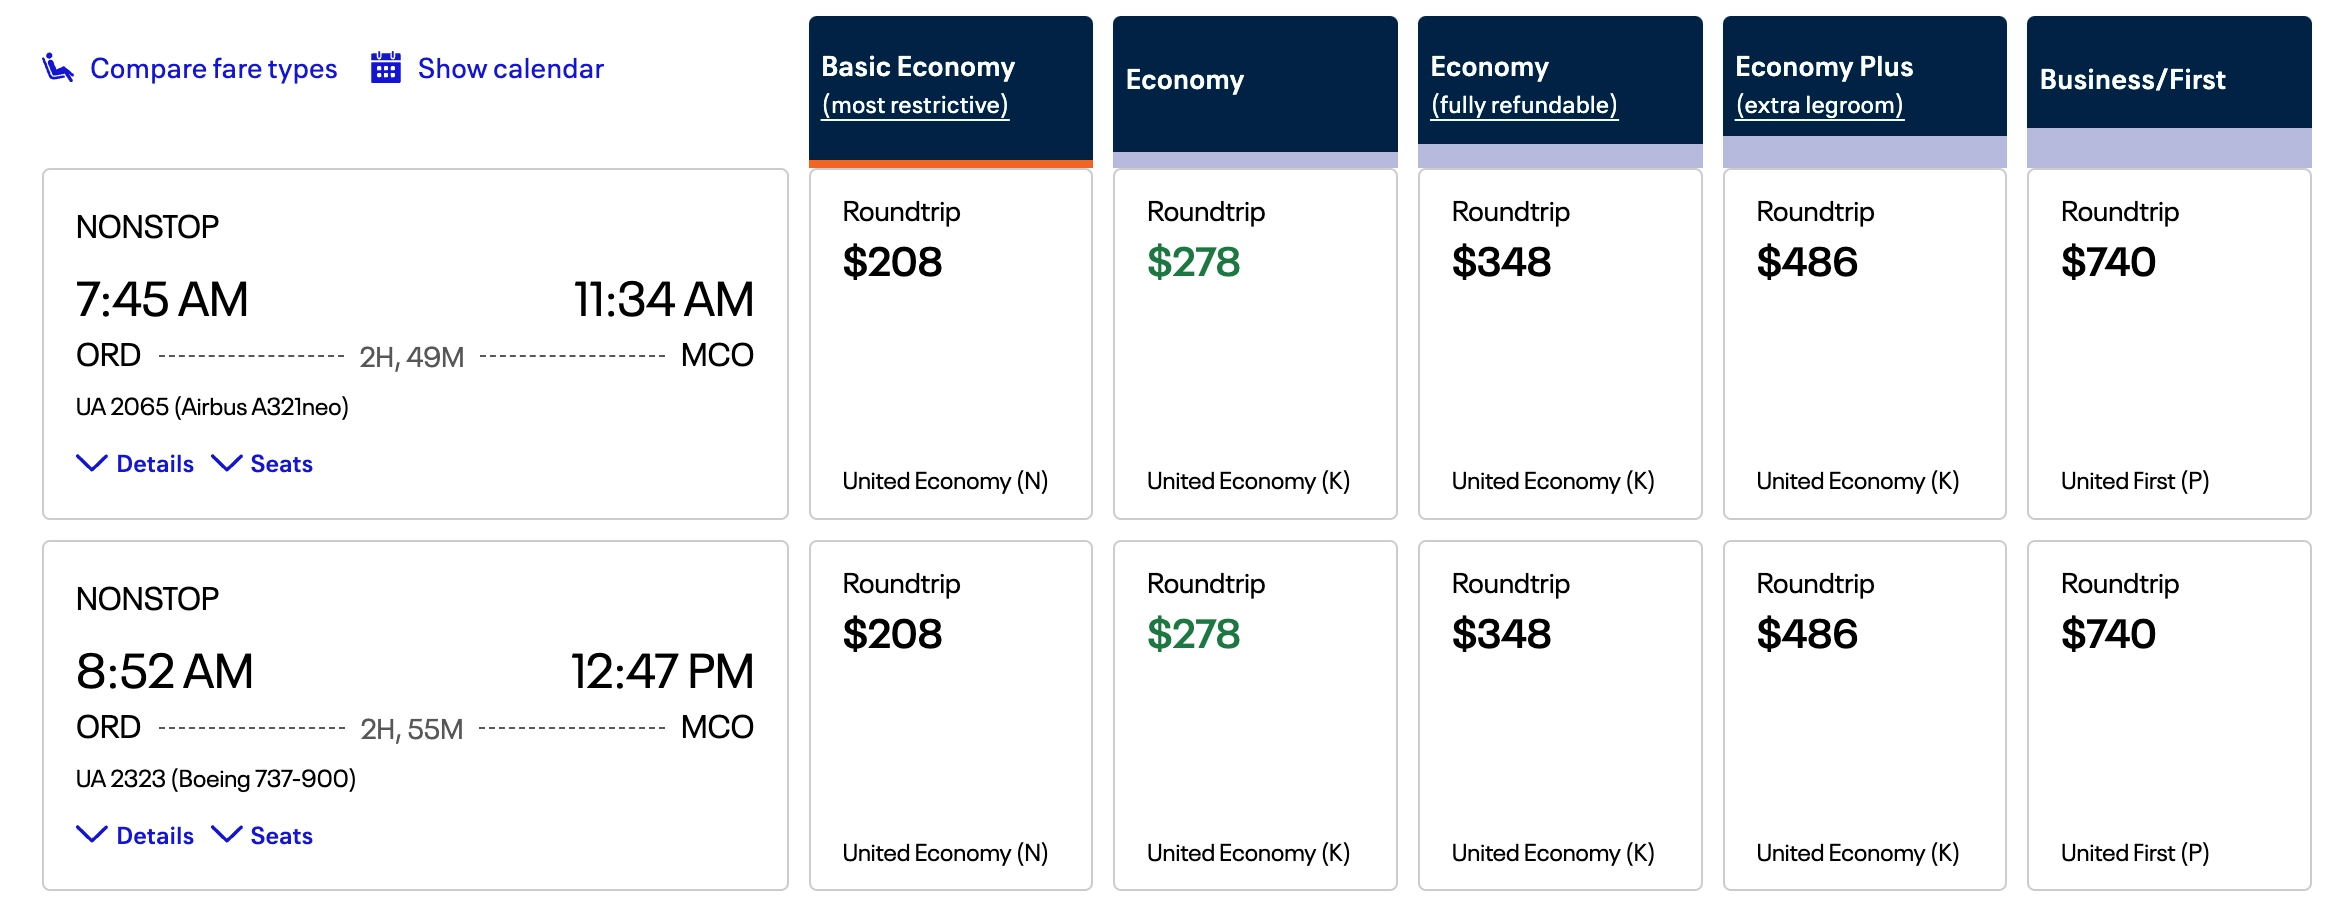The width and height of the screenshot is (2331, 910).
Task: Open the fare calendar view
Action: (510, 67)
